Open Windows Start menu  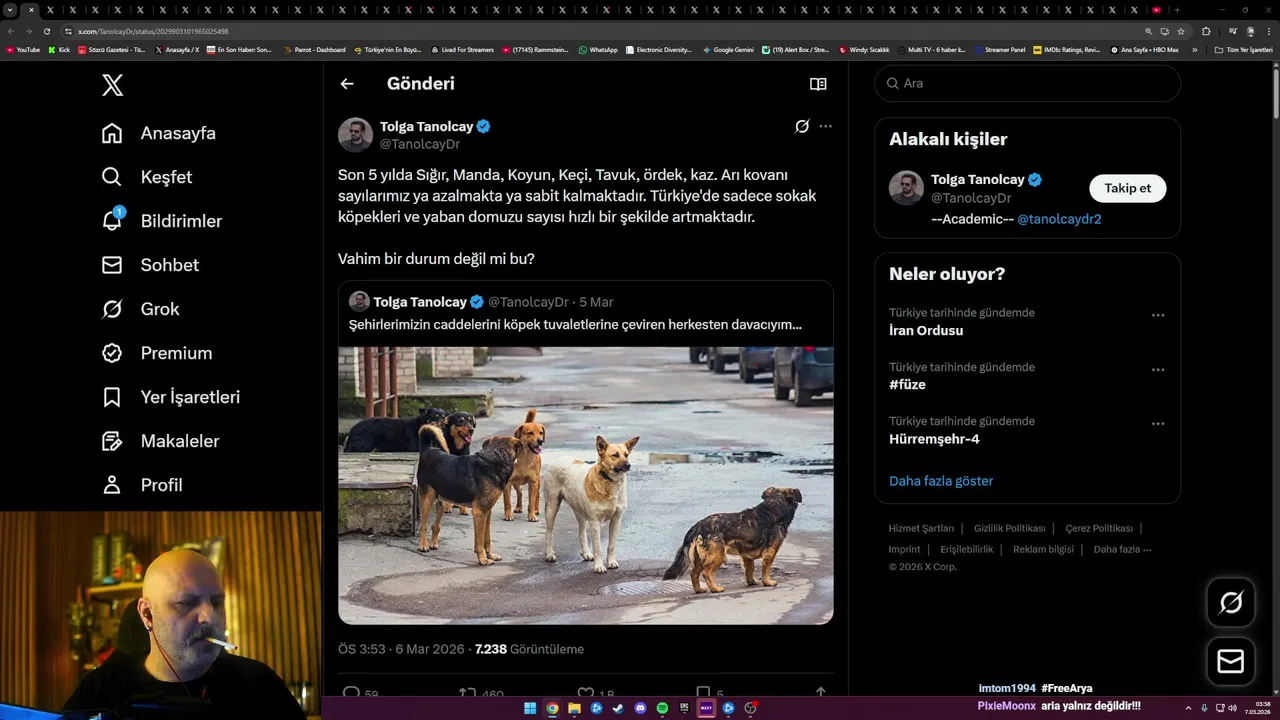pyautogui.click(x=530, y=708)
